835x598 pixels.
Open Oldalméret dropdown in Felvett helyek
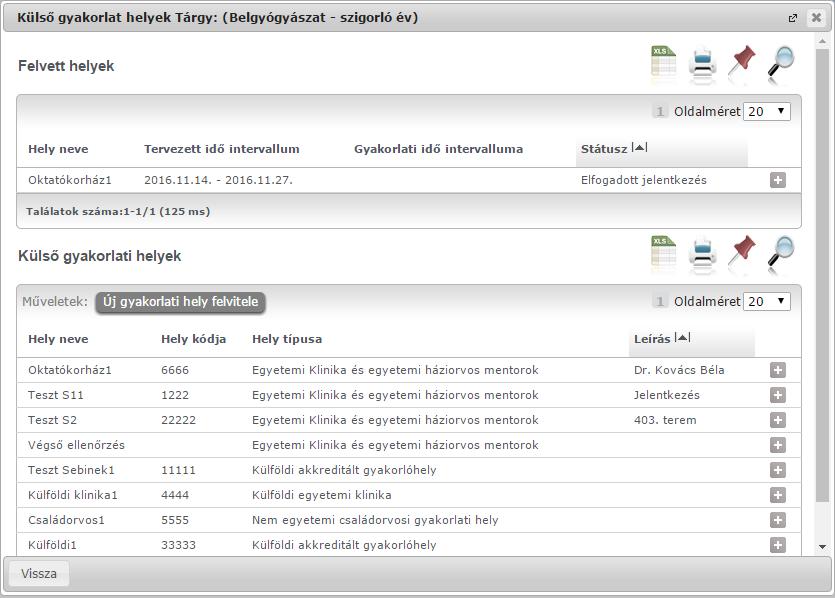click(767, 111)
